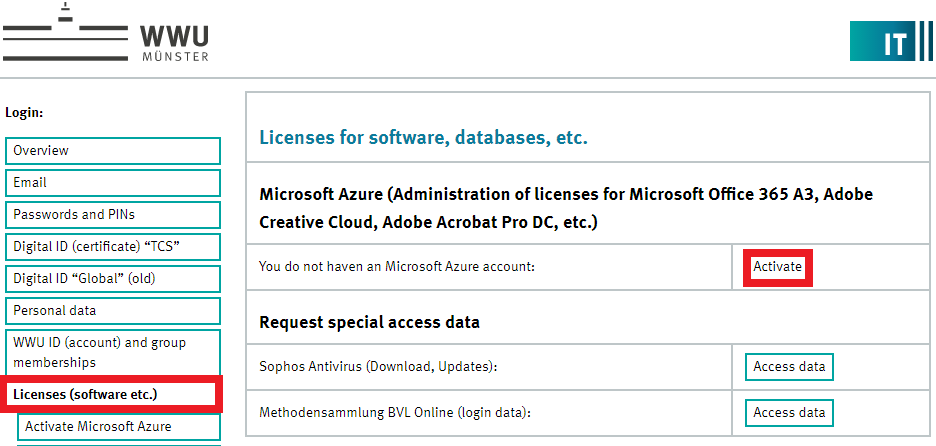Select Licenses (software etc.) in sidebar
Viewport: 936px width, 446px height.
click(x=112, y=395)
